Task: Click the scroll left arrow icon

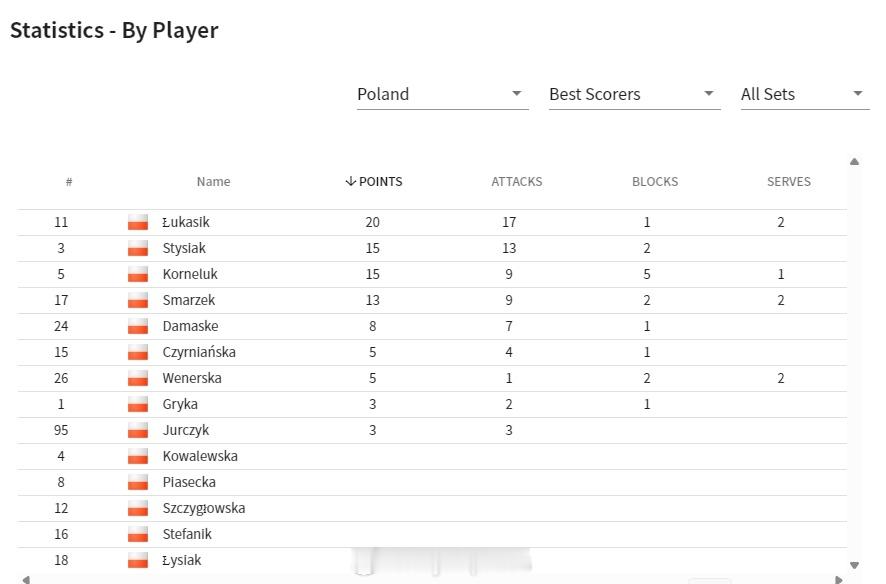Action: 26,579
